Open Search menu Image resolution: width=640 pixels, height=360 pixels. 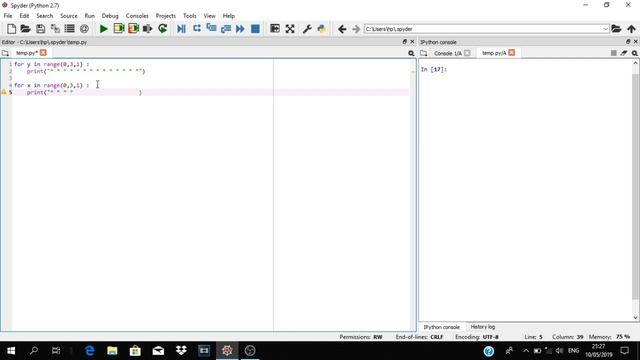pyautogui.click(x=44, y=16)
